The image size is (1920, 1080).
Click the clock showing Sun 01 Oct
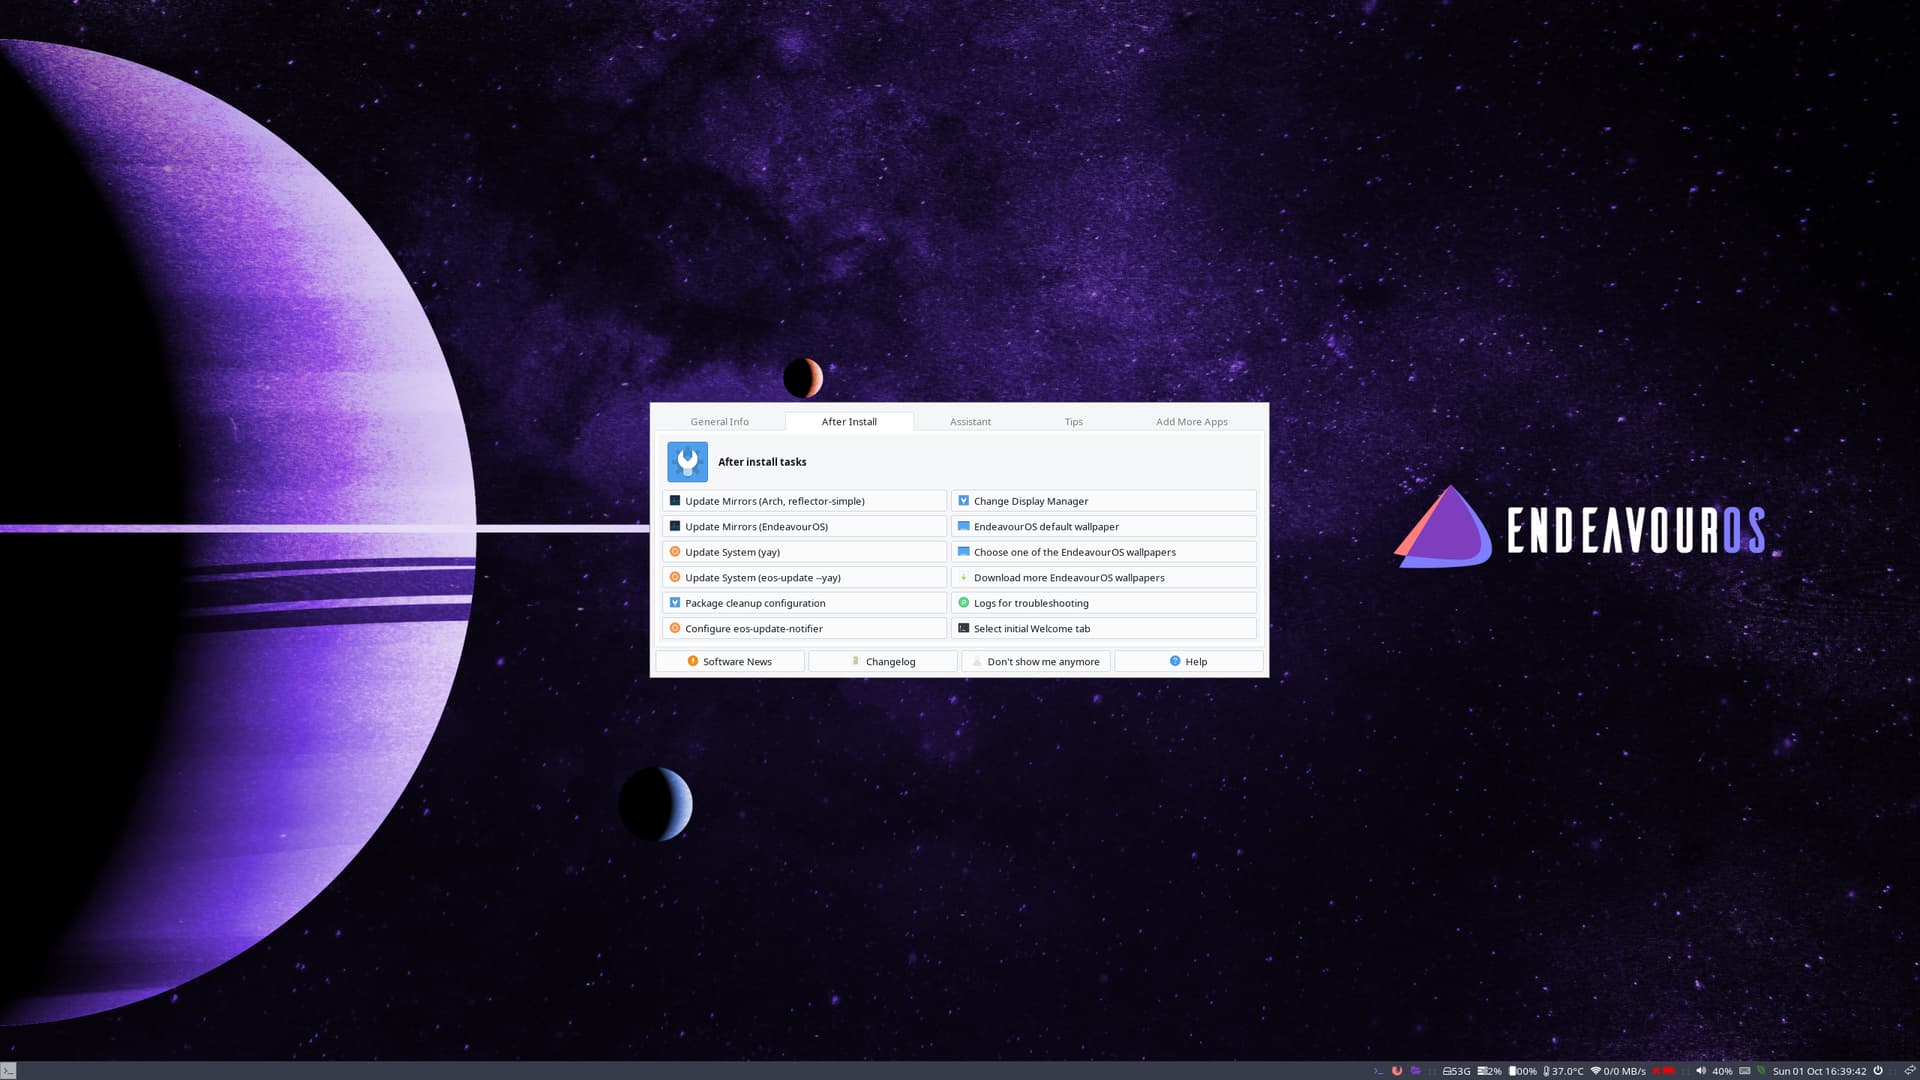point(1819,1071)
